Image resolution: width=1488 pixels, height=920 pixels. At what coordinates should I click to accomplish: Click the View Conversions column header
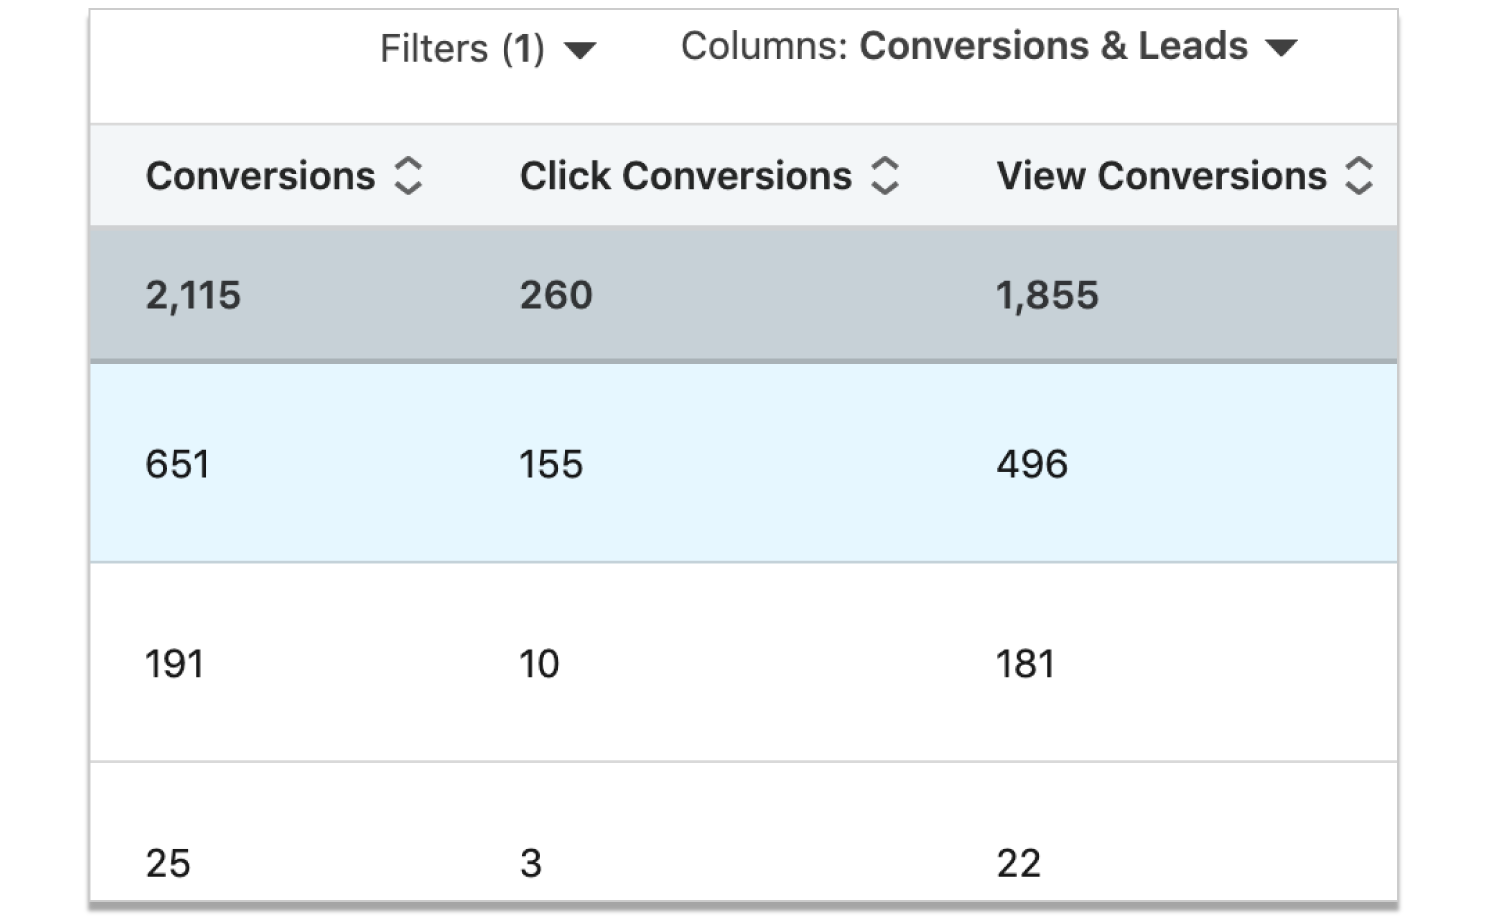(1161, 176)
